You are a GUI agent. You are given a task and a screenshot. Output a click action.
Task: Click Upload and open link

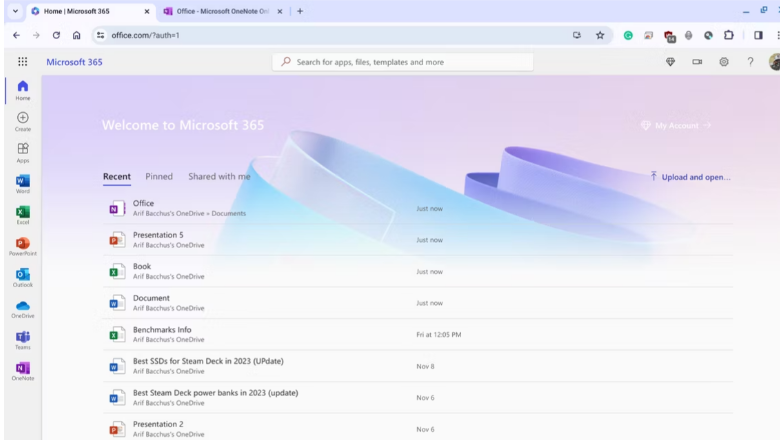point(690,177)
